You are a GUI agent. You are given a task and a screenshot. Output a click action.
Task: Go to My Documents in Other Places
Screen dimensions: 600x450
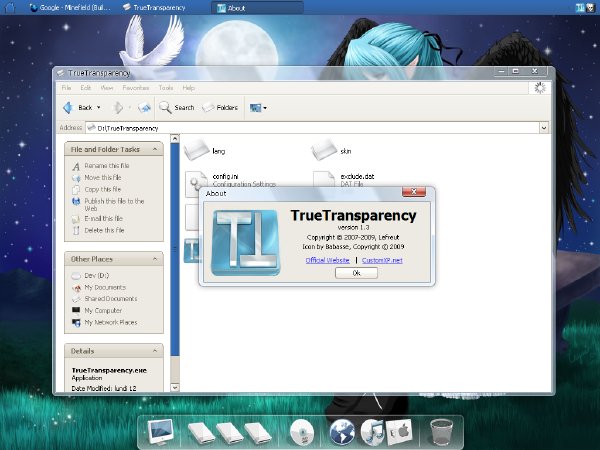click(x=105, y=287)
